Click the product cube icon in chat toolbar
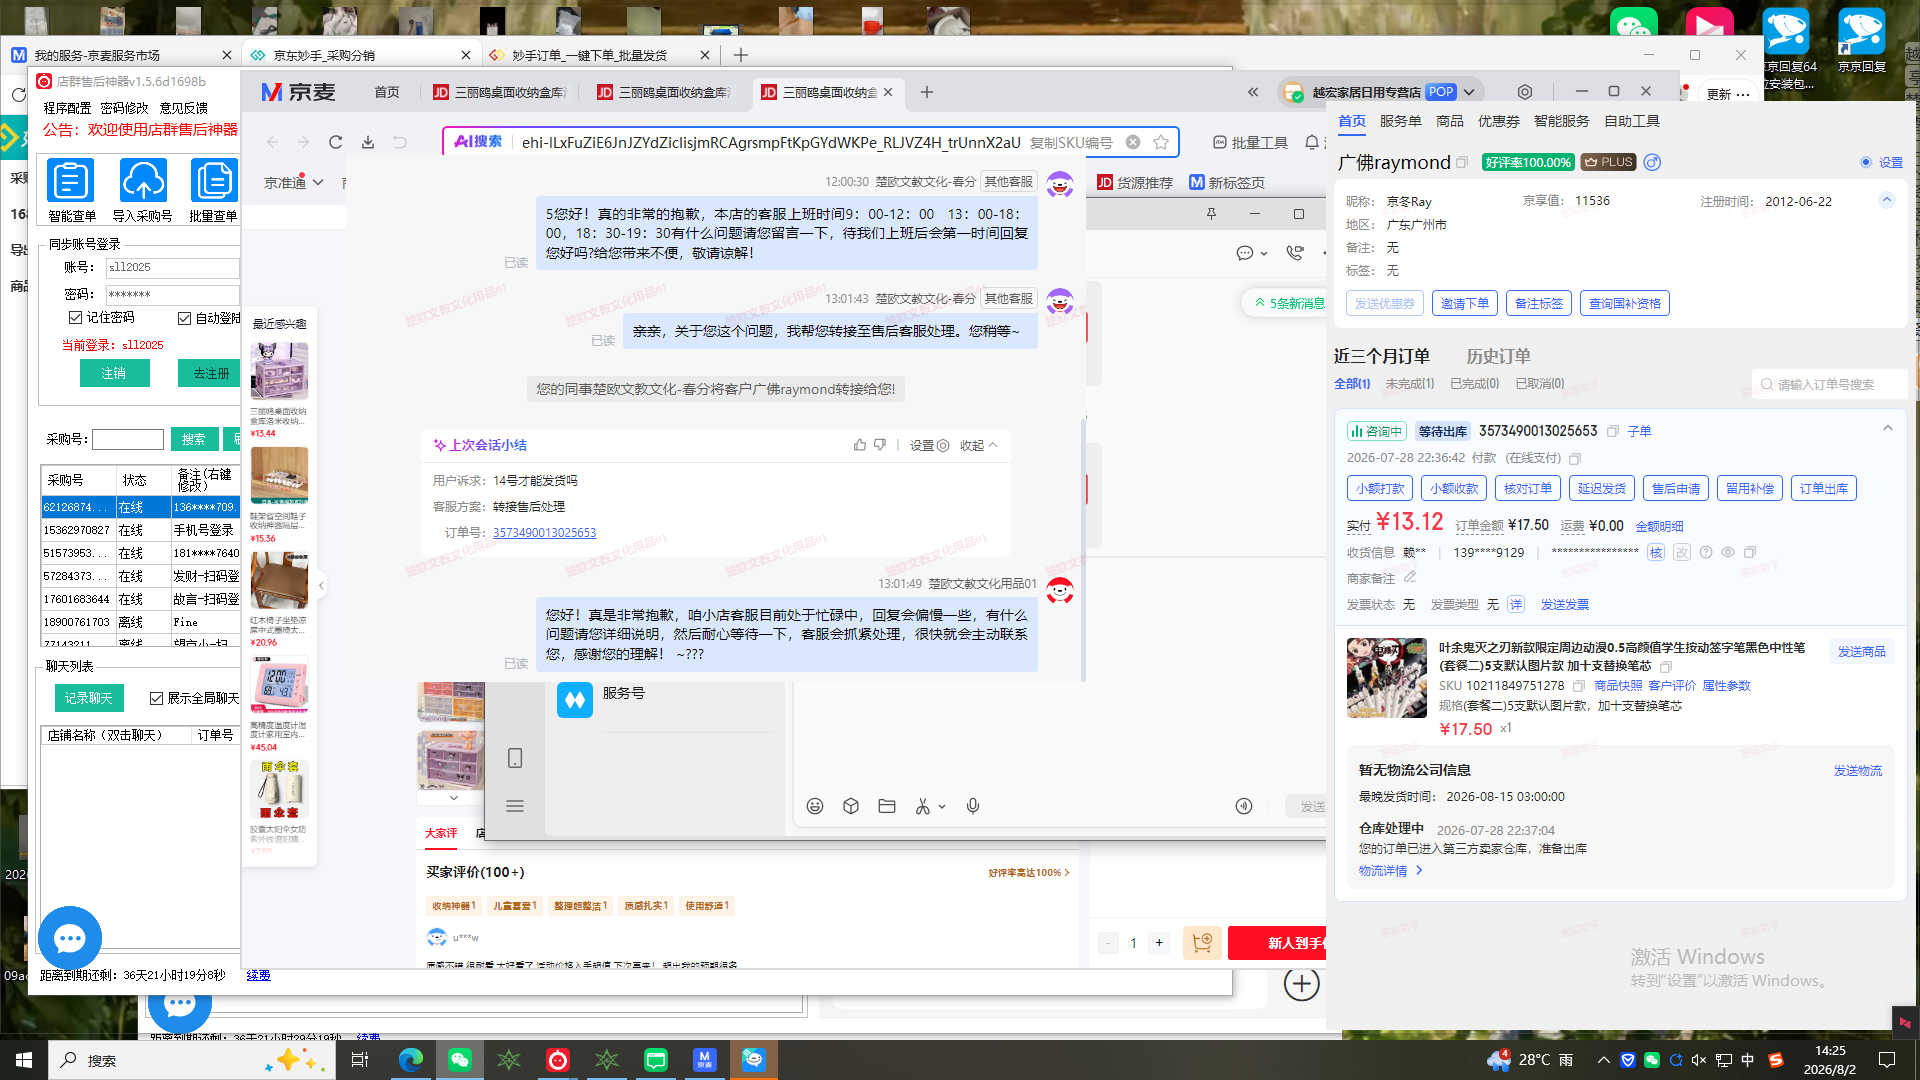1920x1080 pixels. (851, 806)
